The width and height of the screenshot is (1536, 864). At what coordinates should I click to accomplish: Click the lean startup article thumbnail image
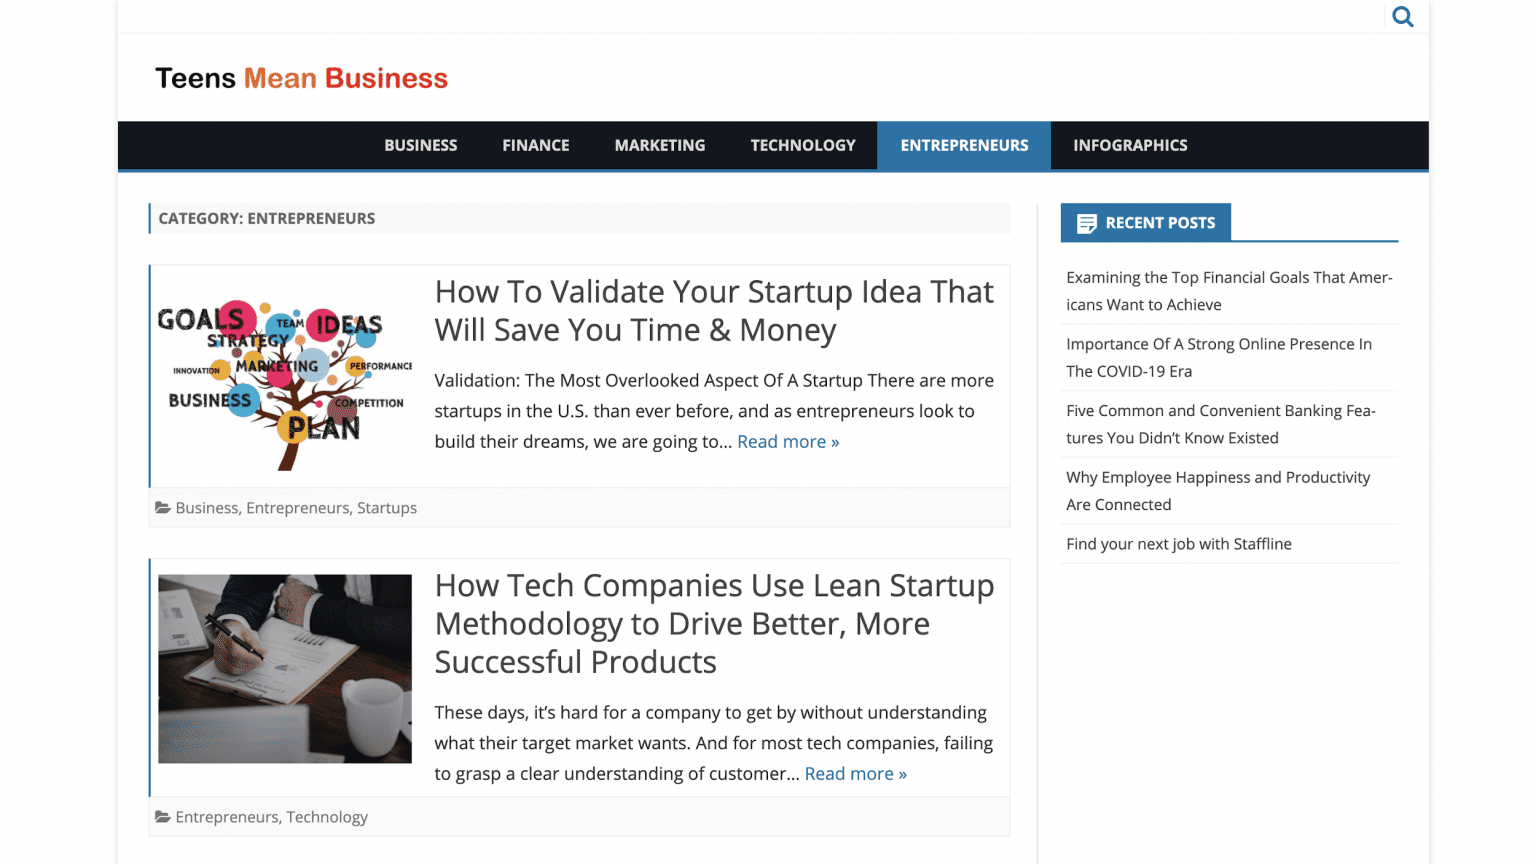point(284,667)
